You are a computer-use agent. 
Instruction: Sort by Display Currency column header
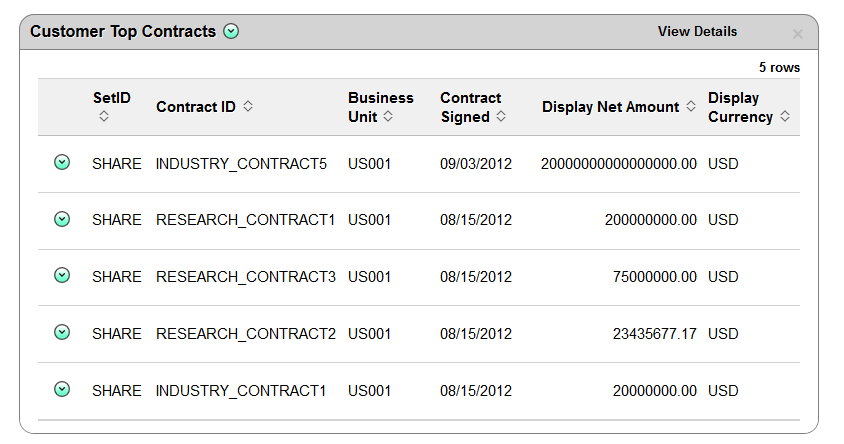pyautogui.click(x=785, y=117)
